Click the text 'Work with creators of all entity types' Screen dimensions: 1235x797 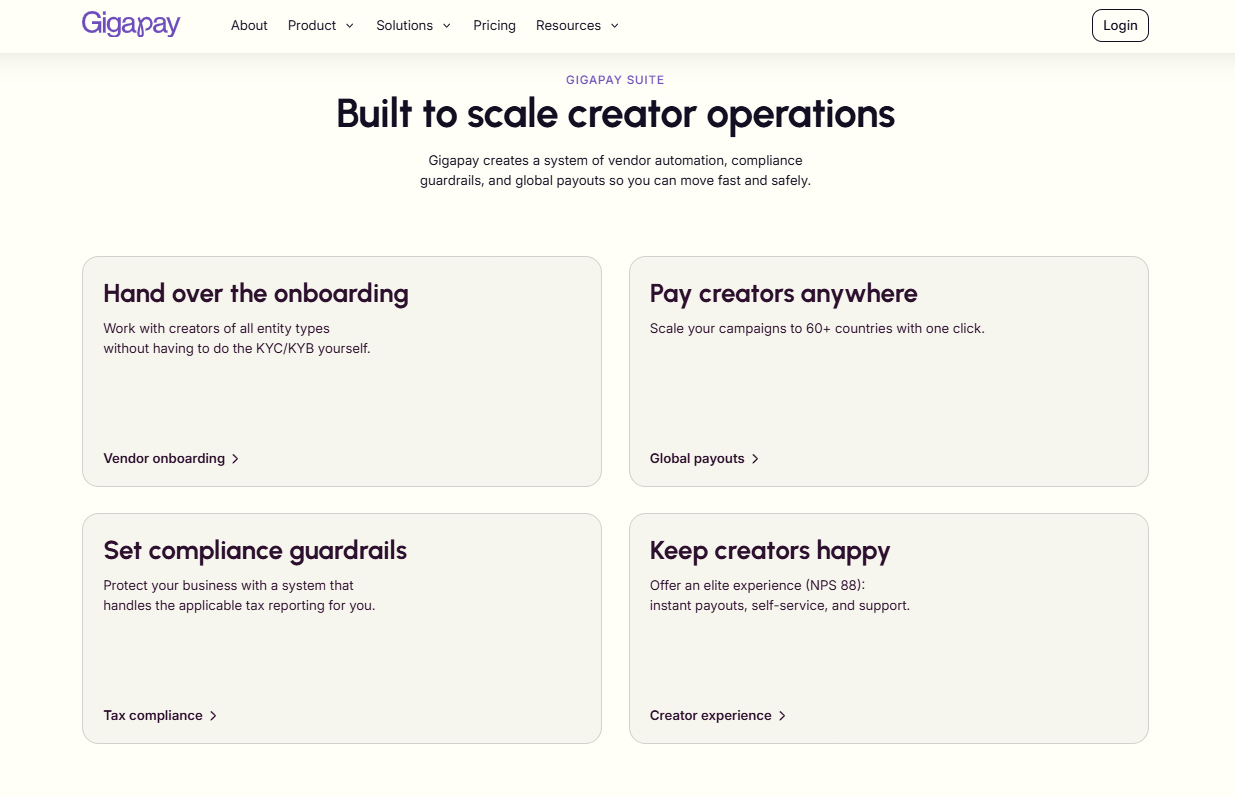(216, 328)
